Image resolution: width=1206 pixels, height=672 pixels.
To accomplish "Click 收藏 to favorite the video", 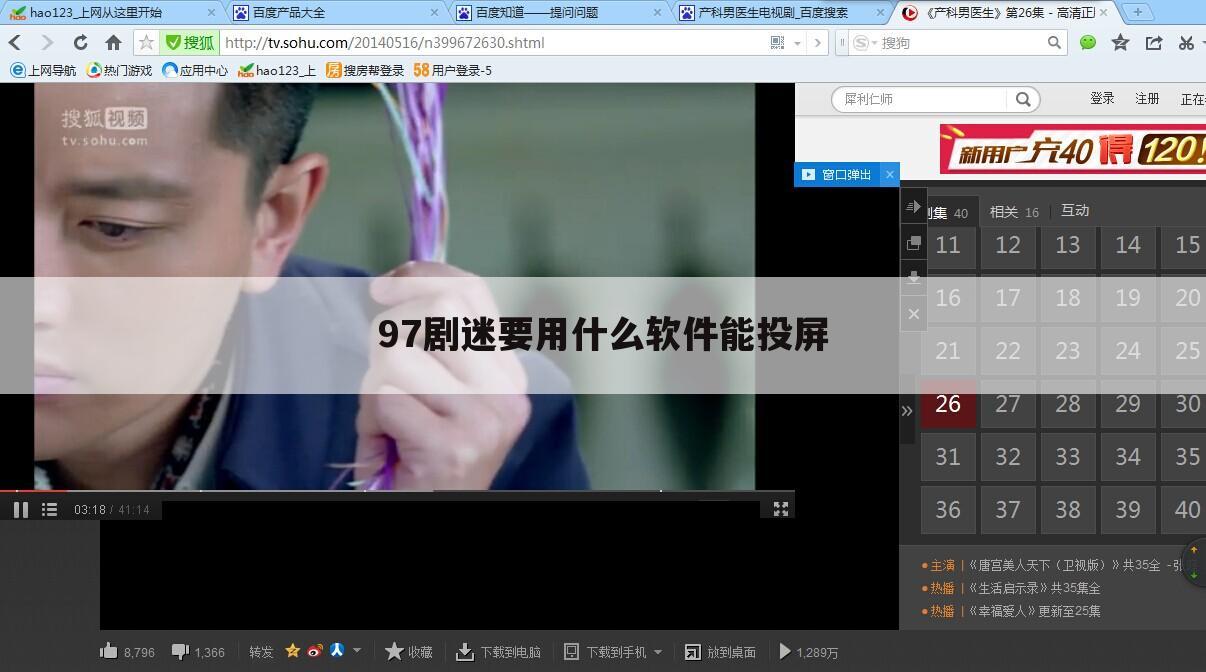I will pos(409,652).
